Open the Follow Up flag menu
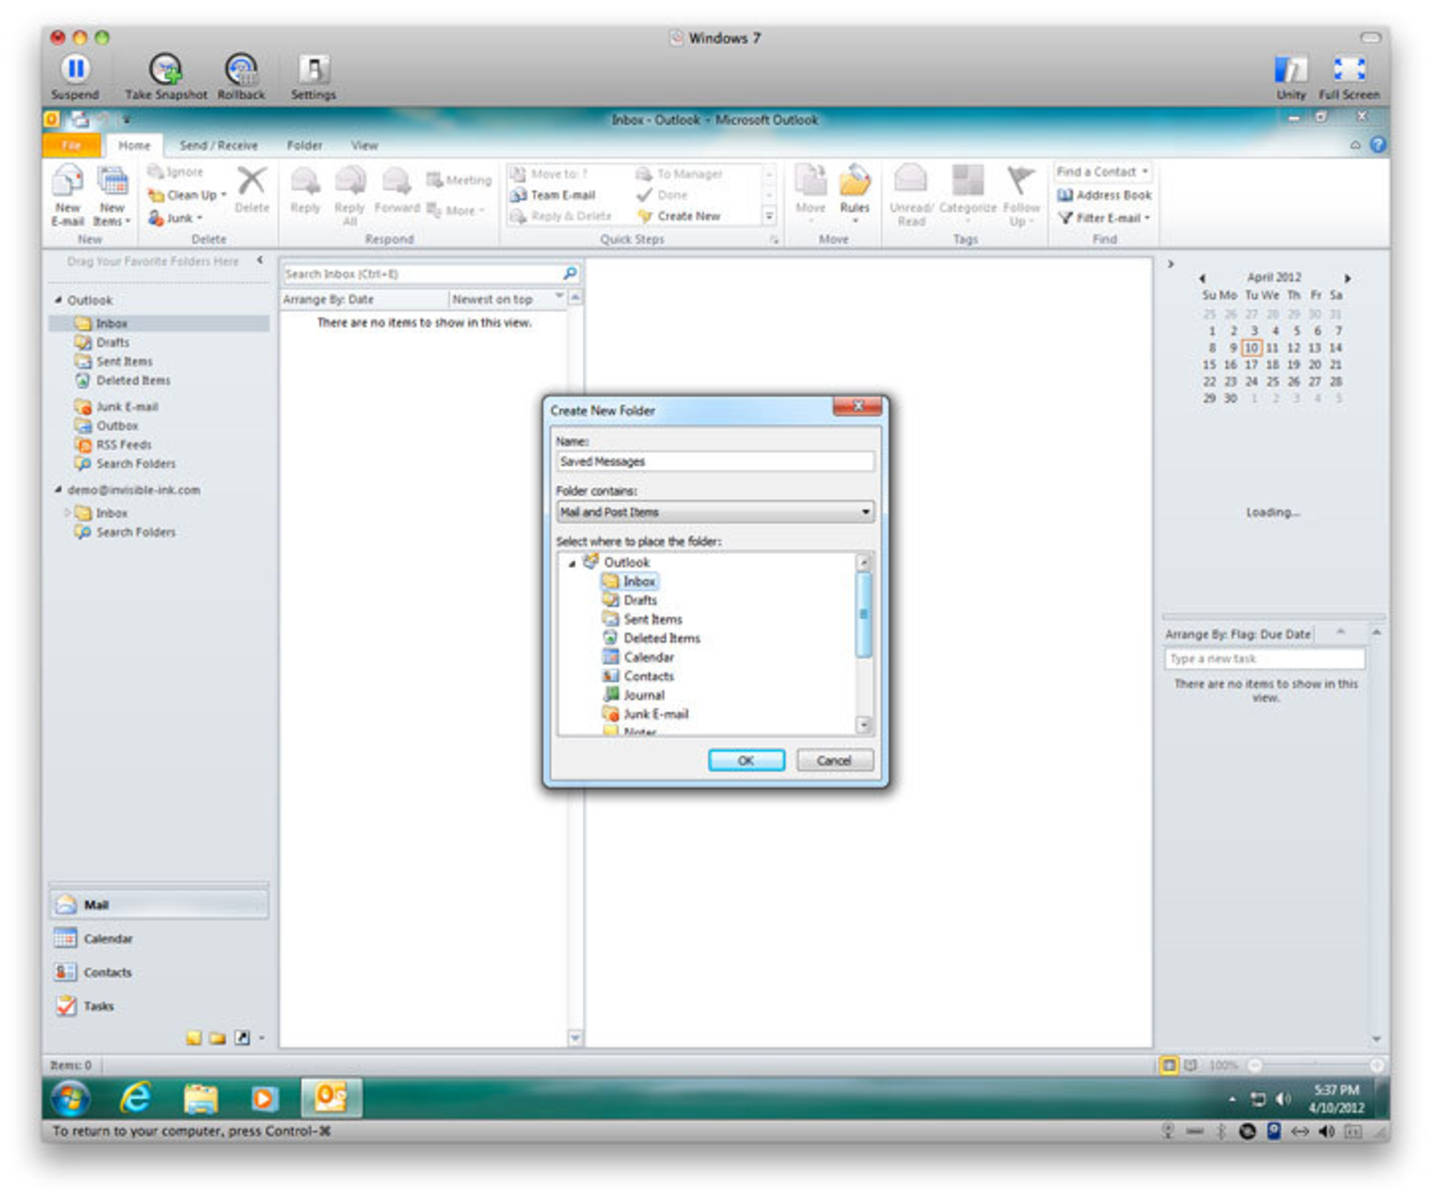The image size is (1432, 1200). click(1021, 196)
